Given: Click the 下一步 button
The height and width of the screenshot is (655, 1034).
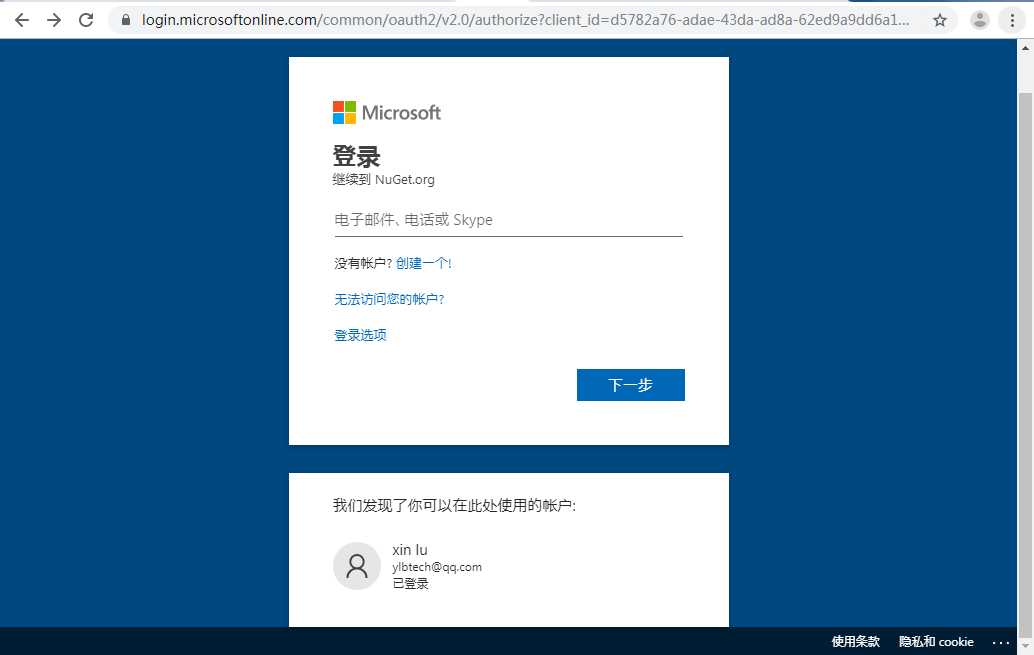Looking at the screenshot, I should 630,385.
